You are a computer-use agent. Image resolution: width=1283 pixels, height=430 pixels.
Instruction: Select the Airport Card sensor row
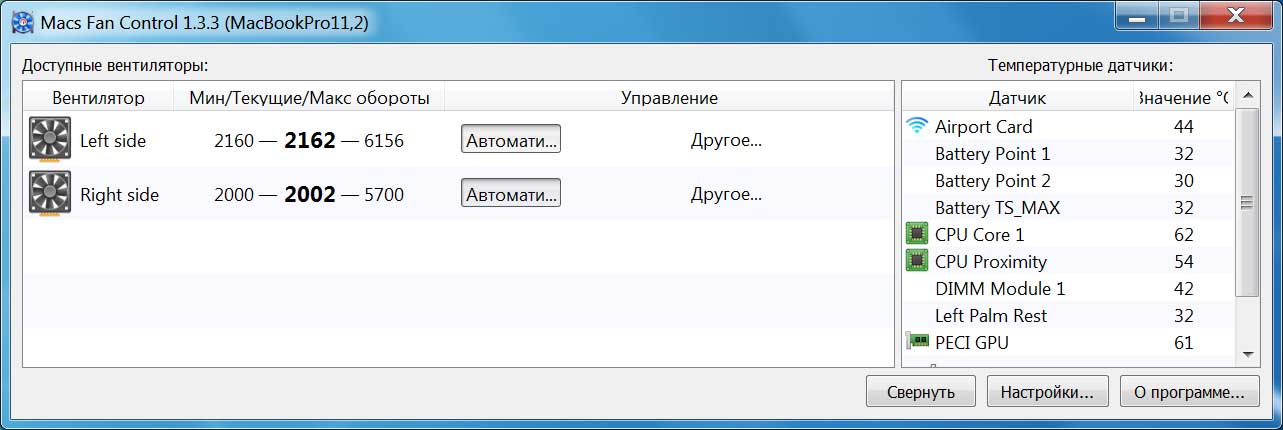coord(1069,126)
